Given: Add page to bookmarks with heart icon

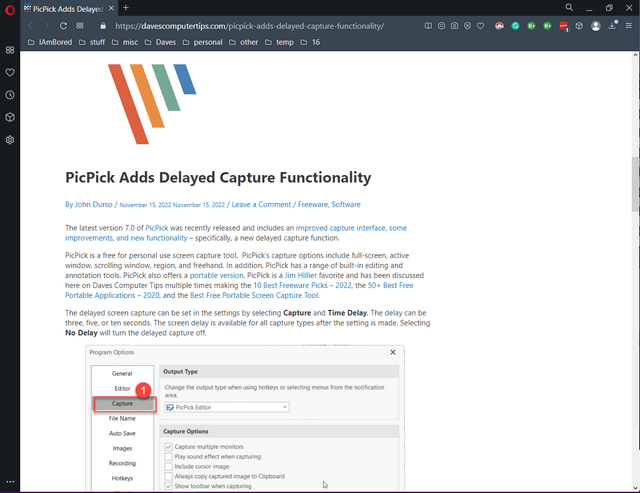Looking at the screenshot, I should pyautogui.click(x=480, y=26).
